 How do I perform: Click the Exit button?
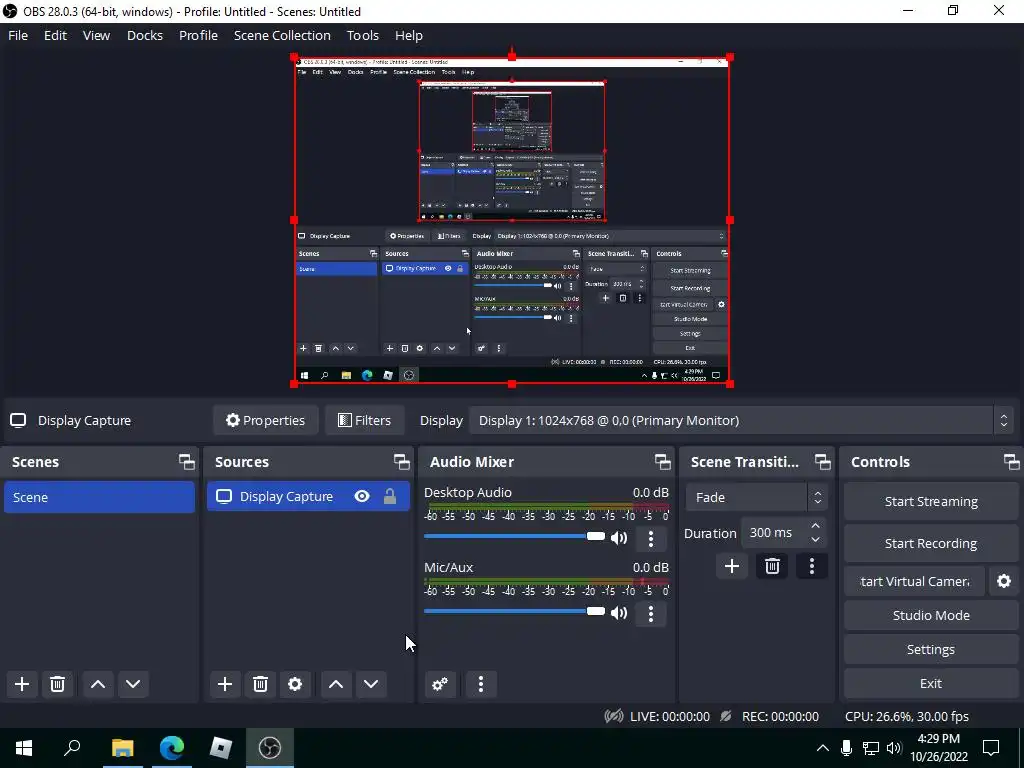[x=931, y=683]
